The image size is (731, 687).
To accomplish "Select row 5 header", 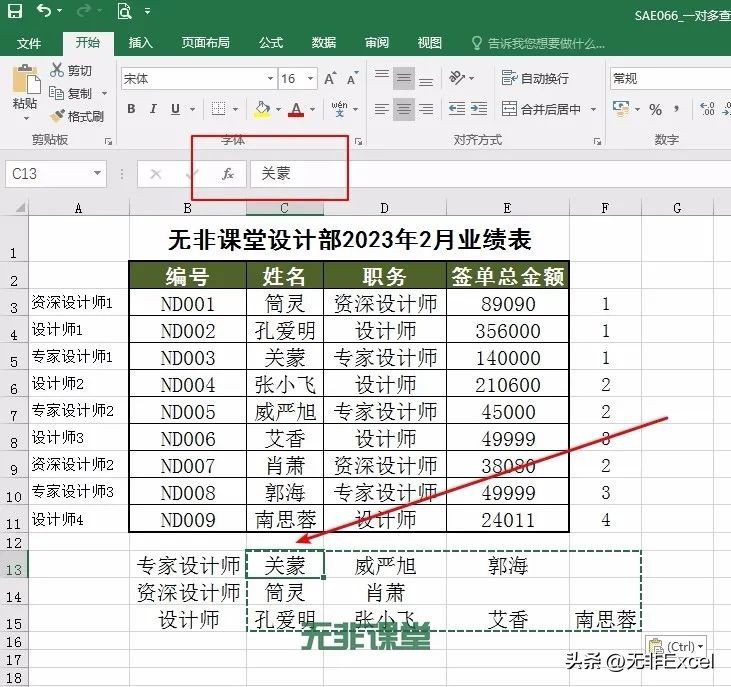I will [x=14, y=357].
